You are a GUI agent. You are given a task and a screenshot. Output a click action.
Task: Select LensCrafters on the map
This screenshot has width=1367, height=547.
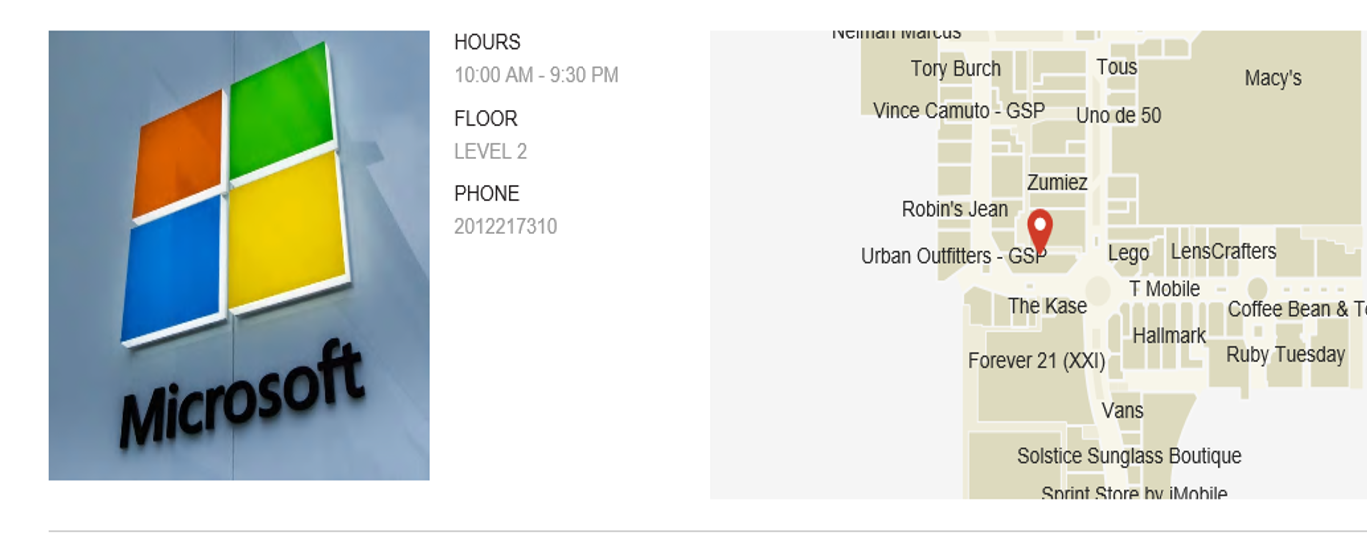(1223, 252)
